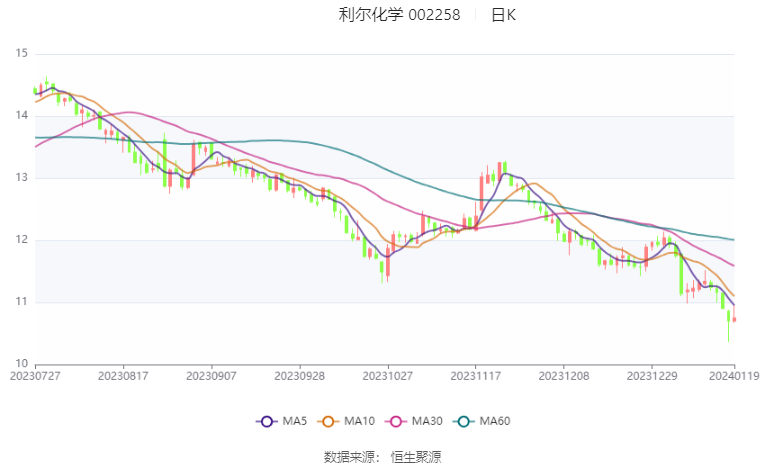Screen dimensions: 765x465
Task: Click the 20230727 date axis label
Action: [x=36, y=375]
